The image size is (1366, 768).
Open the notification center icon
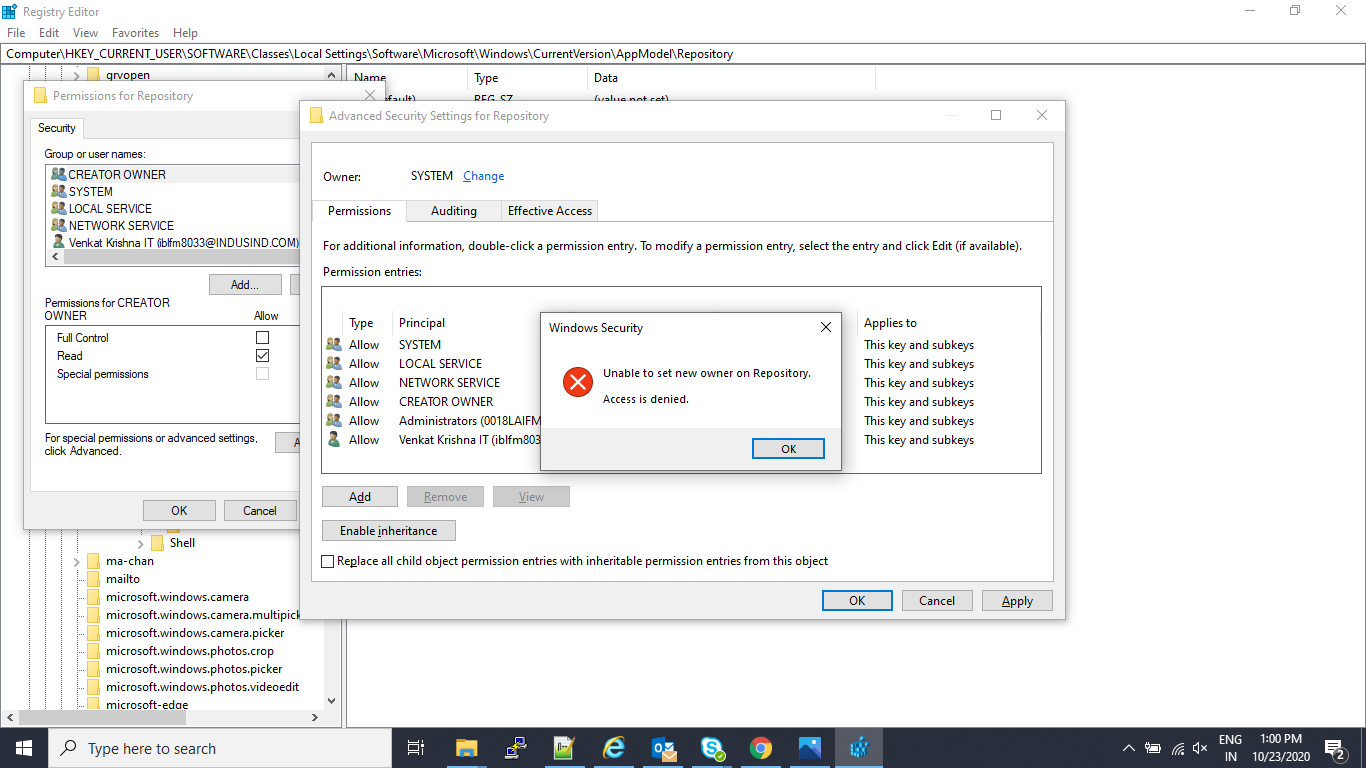1334,748
